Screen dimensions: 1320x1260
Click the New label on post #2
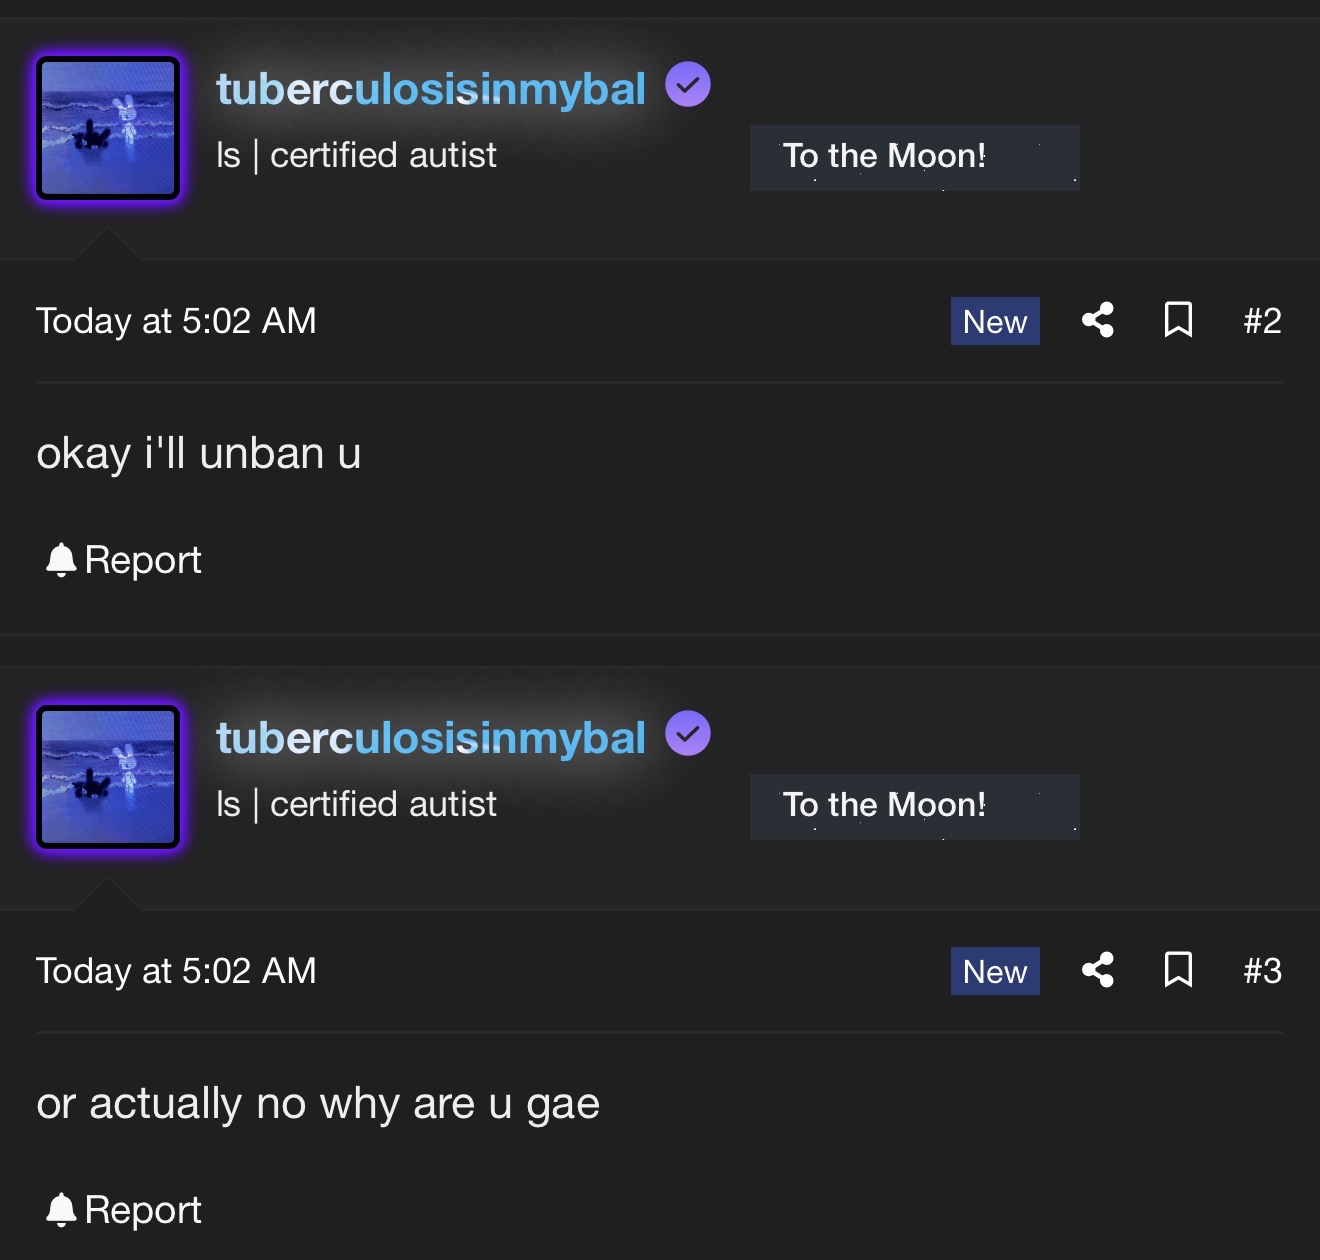[995, 321]
